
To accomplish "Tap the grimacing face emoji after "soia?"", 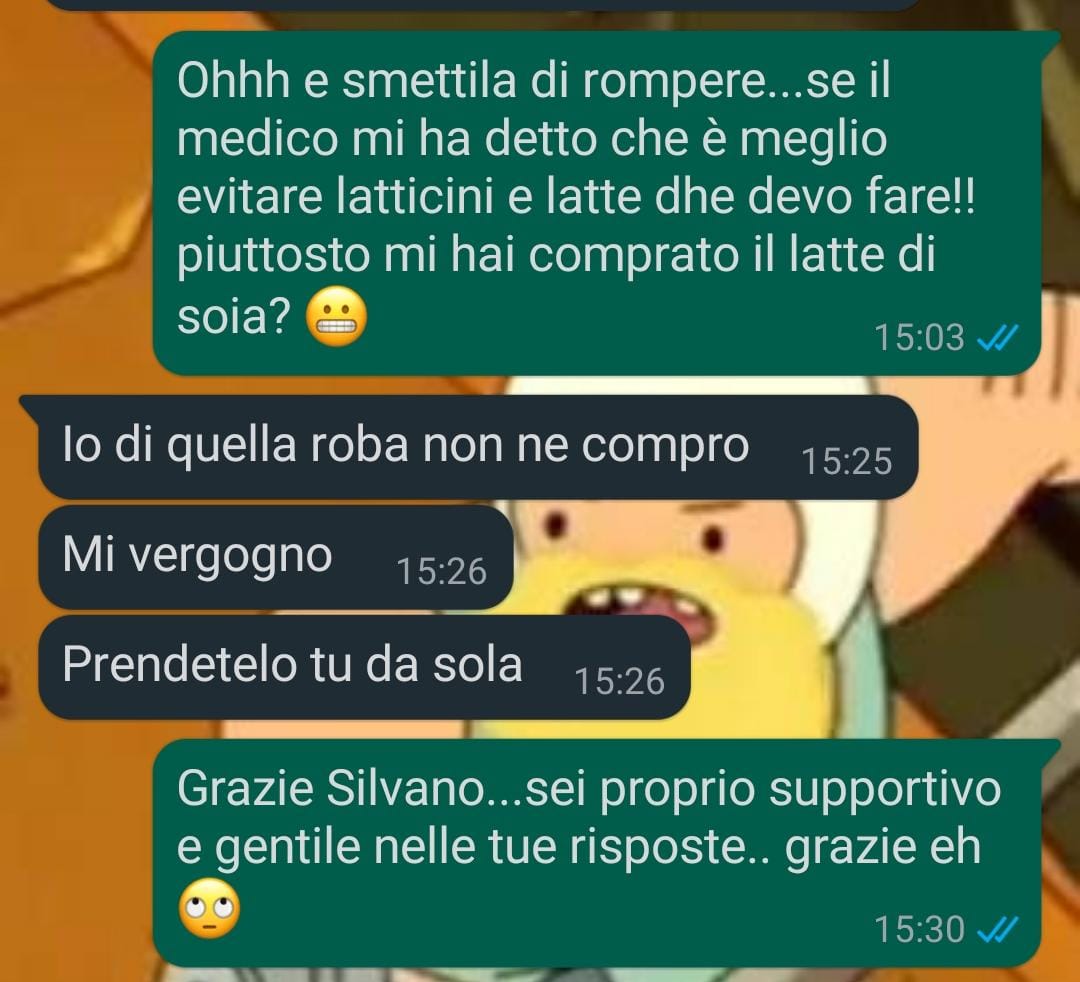I will (x=337, y=315).
